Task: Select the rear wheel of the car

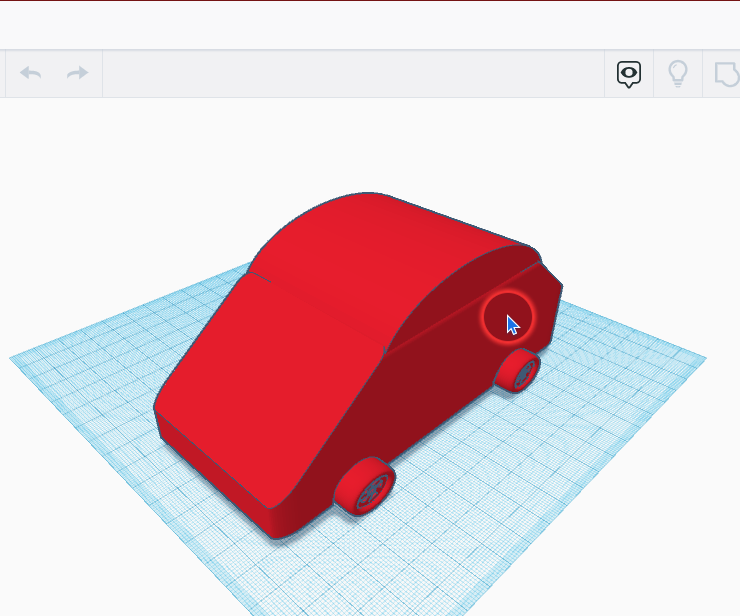Action: pyautogui.click(x=517, y=370)
